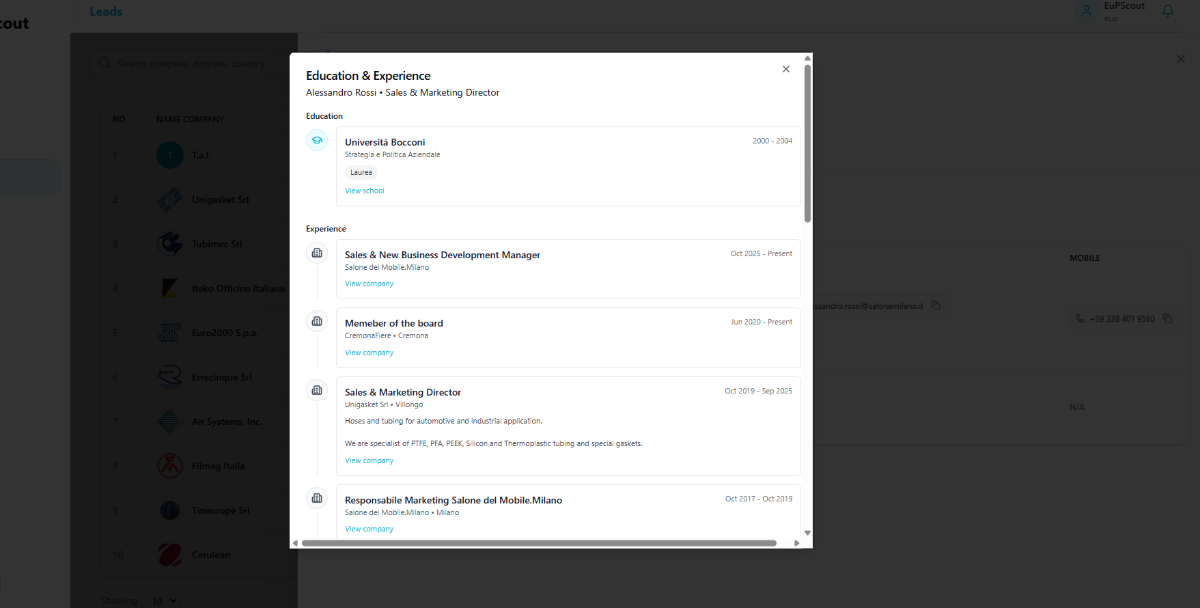The width and height of the screenshot is (1200, 608).
Task: Click the horizontal scrollbar thumb in dialog
Action: [x=539, y=543]
